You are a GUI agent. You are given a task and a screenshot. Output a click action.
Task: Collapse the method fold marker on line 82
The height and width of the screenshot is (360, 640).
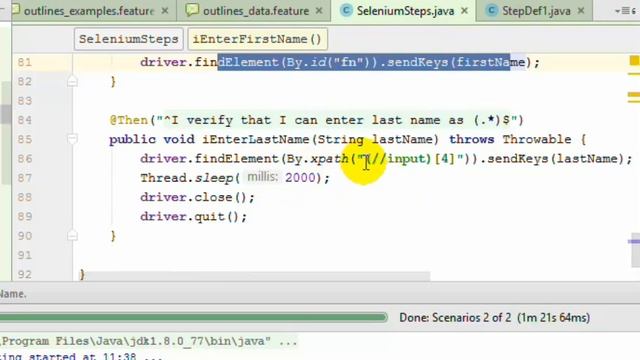click(x=72, y=82)
